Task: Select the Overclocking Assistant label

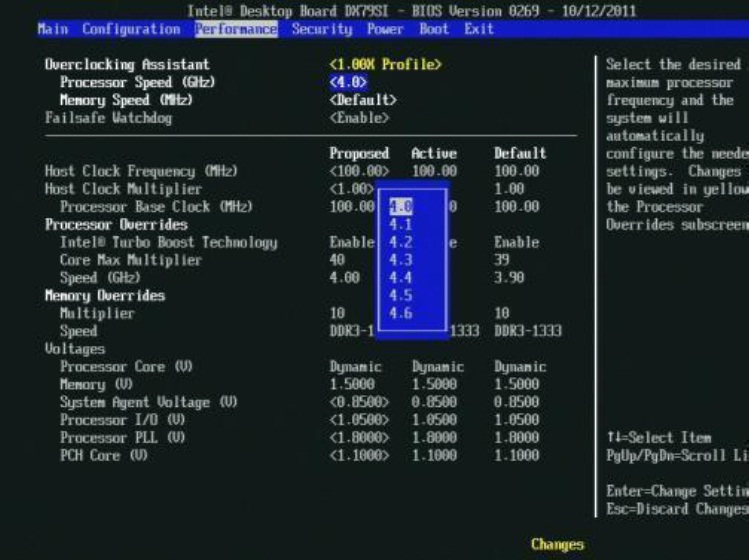Action: (x=127, y=65)
